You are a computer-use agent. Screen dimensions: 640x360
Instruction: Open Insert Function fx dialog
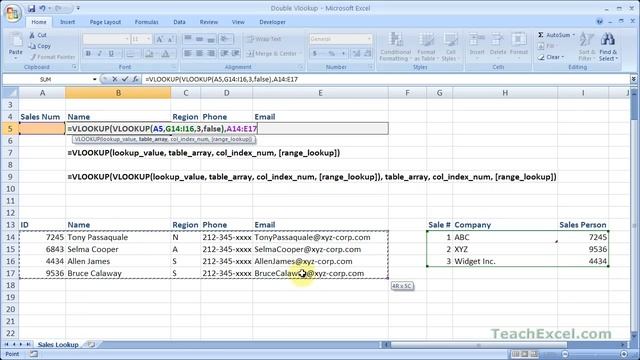[135, 79]
